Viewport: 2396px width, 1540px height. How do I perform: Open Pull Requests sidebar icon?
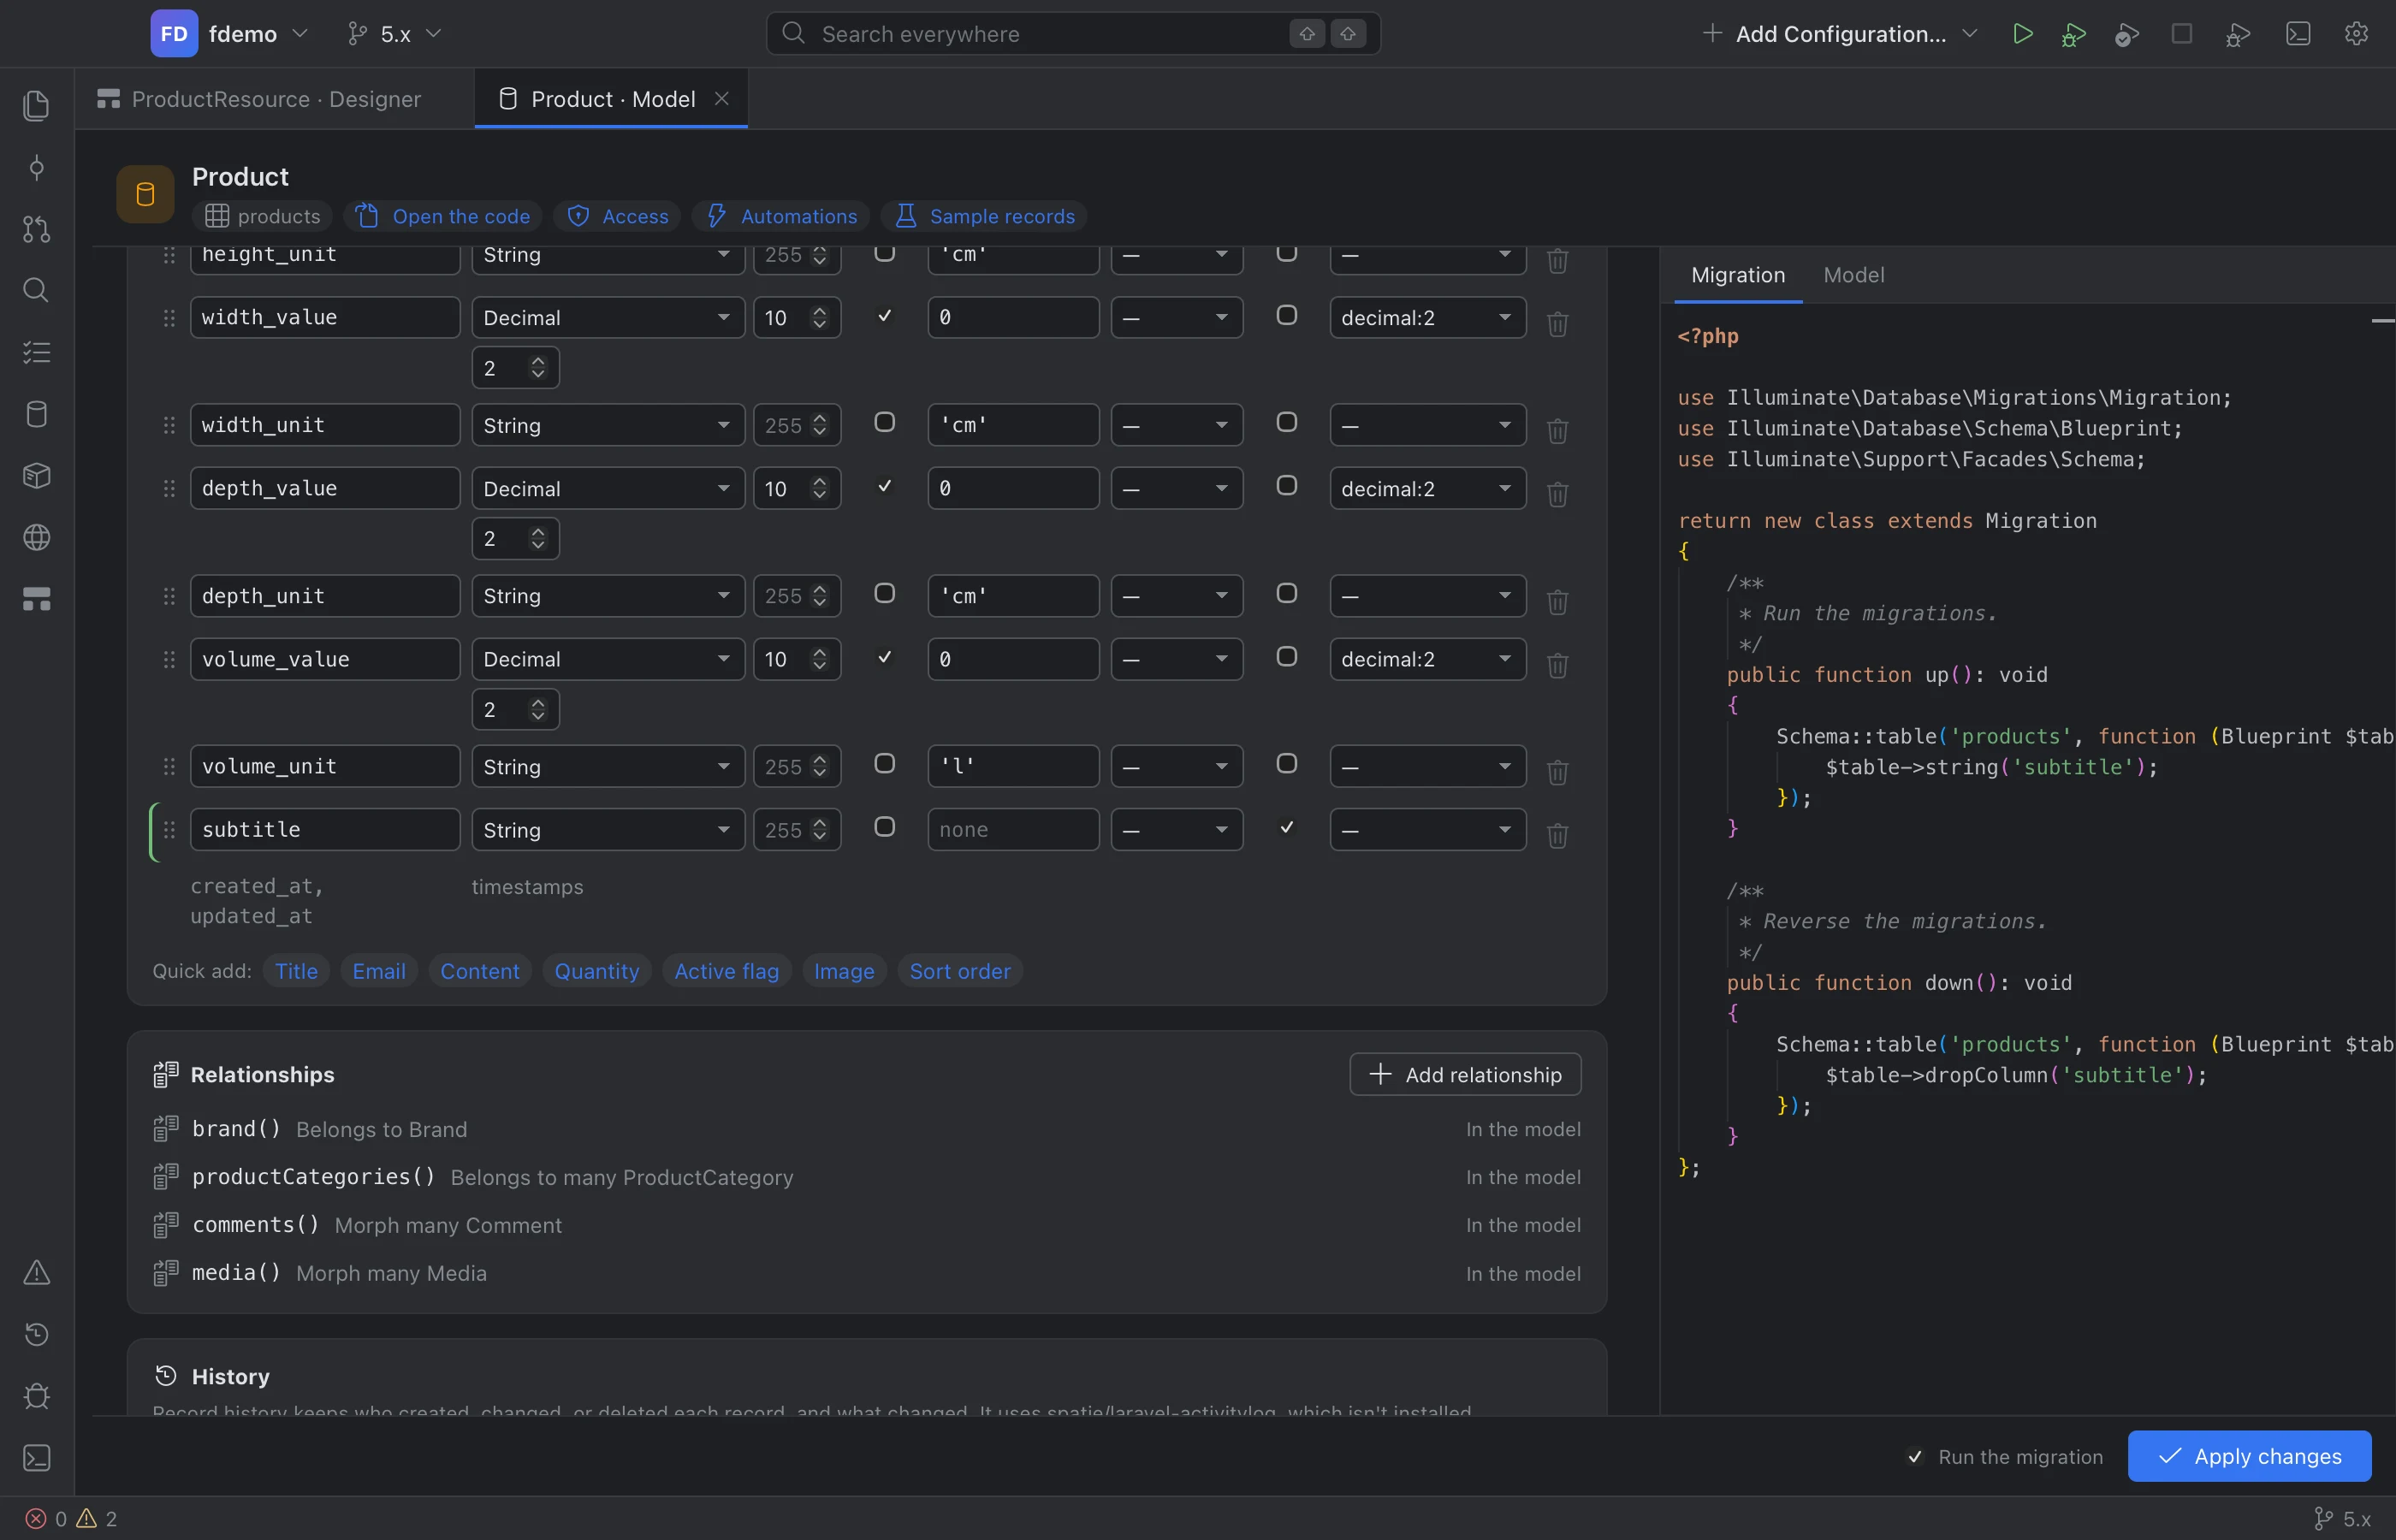[x=36, y=229]
